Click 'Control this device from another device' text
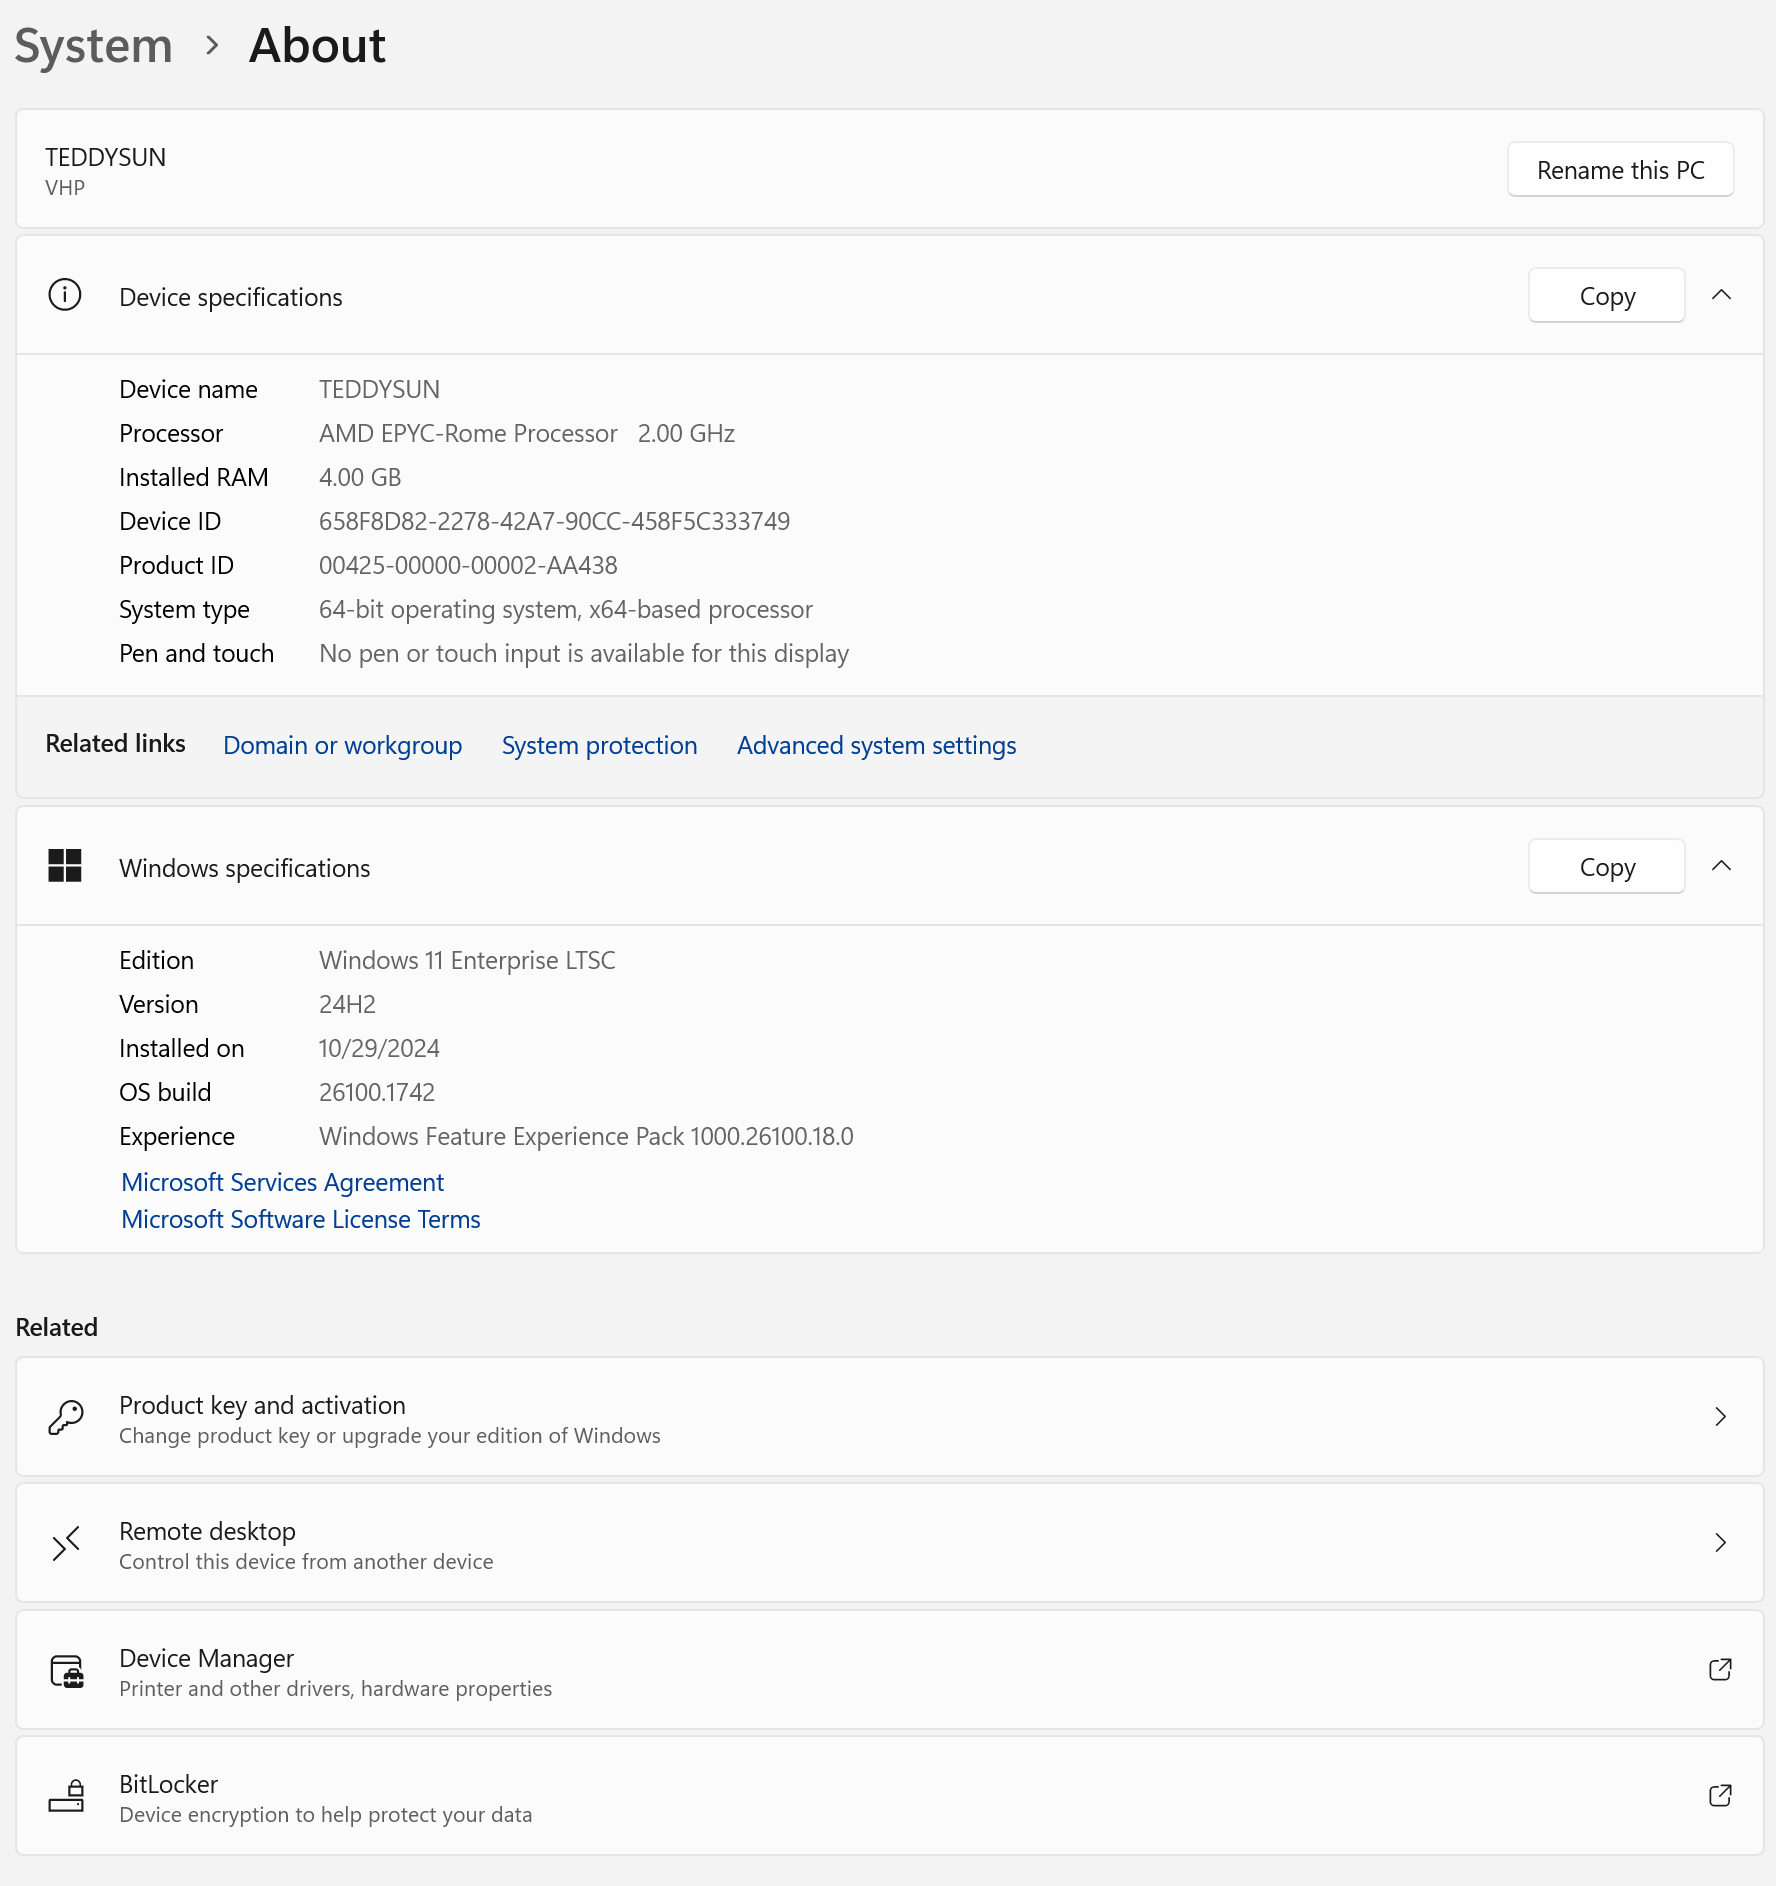 [x=306, y=1562]
